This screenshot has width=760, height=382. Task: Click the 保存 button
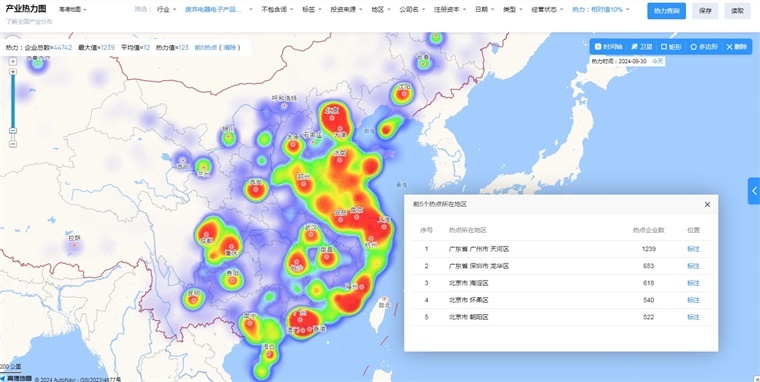point(705,11)
